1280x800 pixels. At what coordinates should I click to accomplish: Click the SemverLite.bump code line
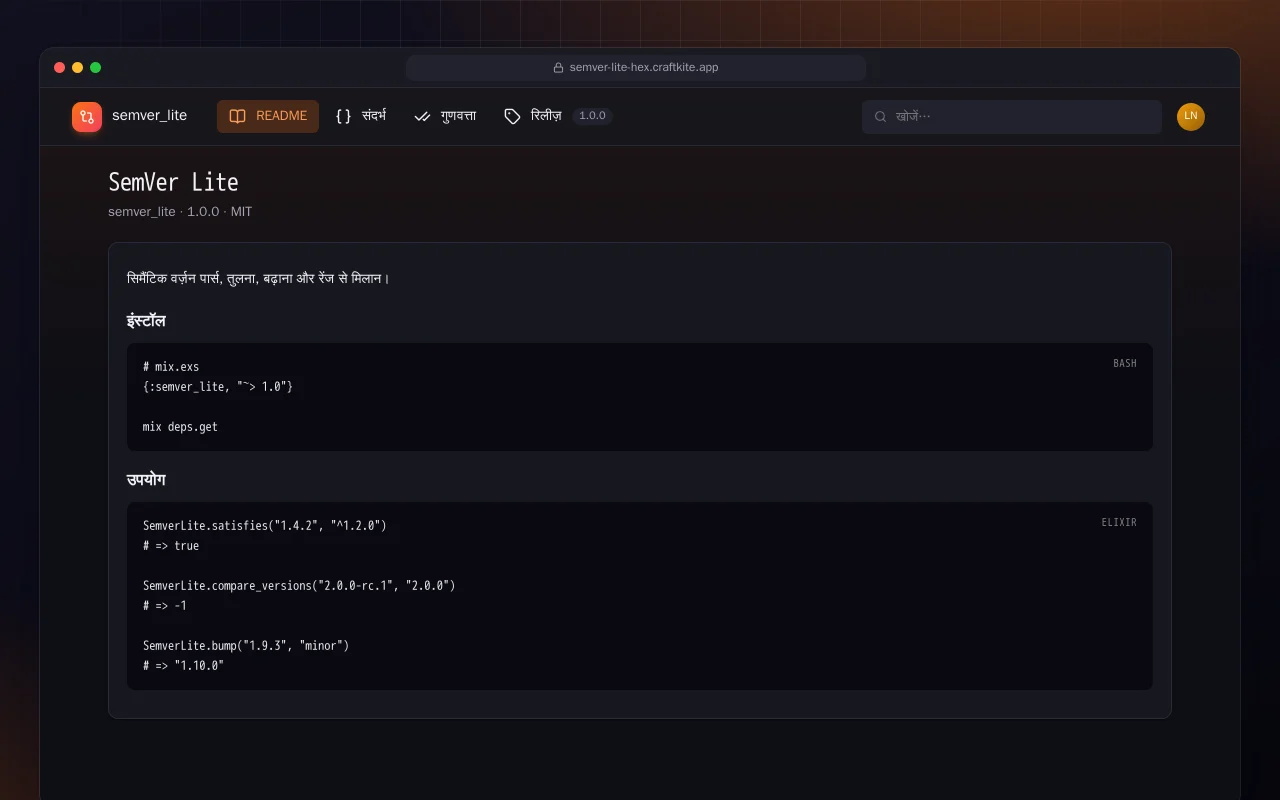[x=246, y=646]
